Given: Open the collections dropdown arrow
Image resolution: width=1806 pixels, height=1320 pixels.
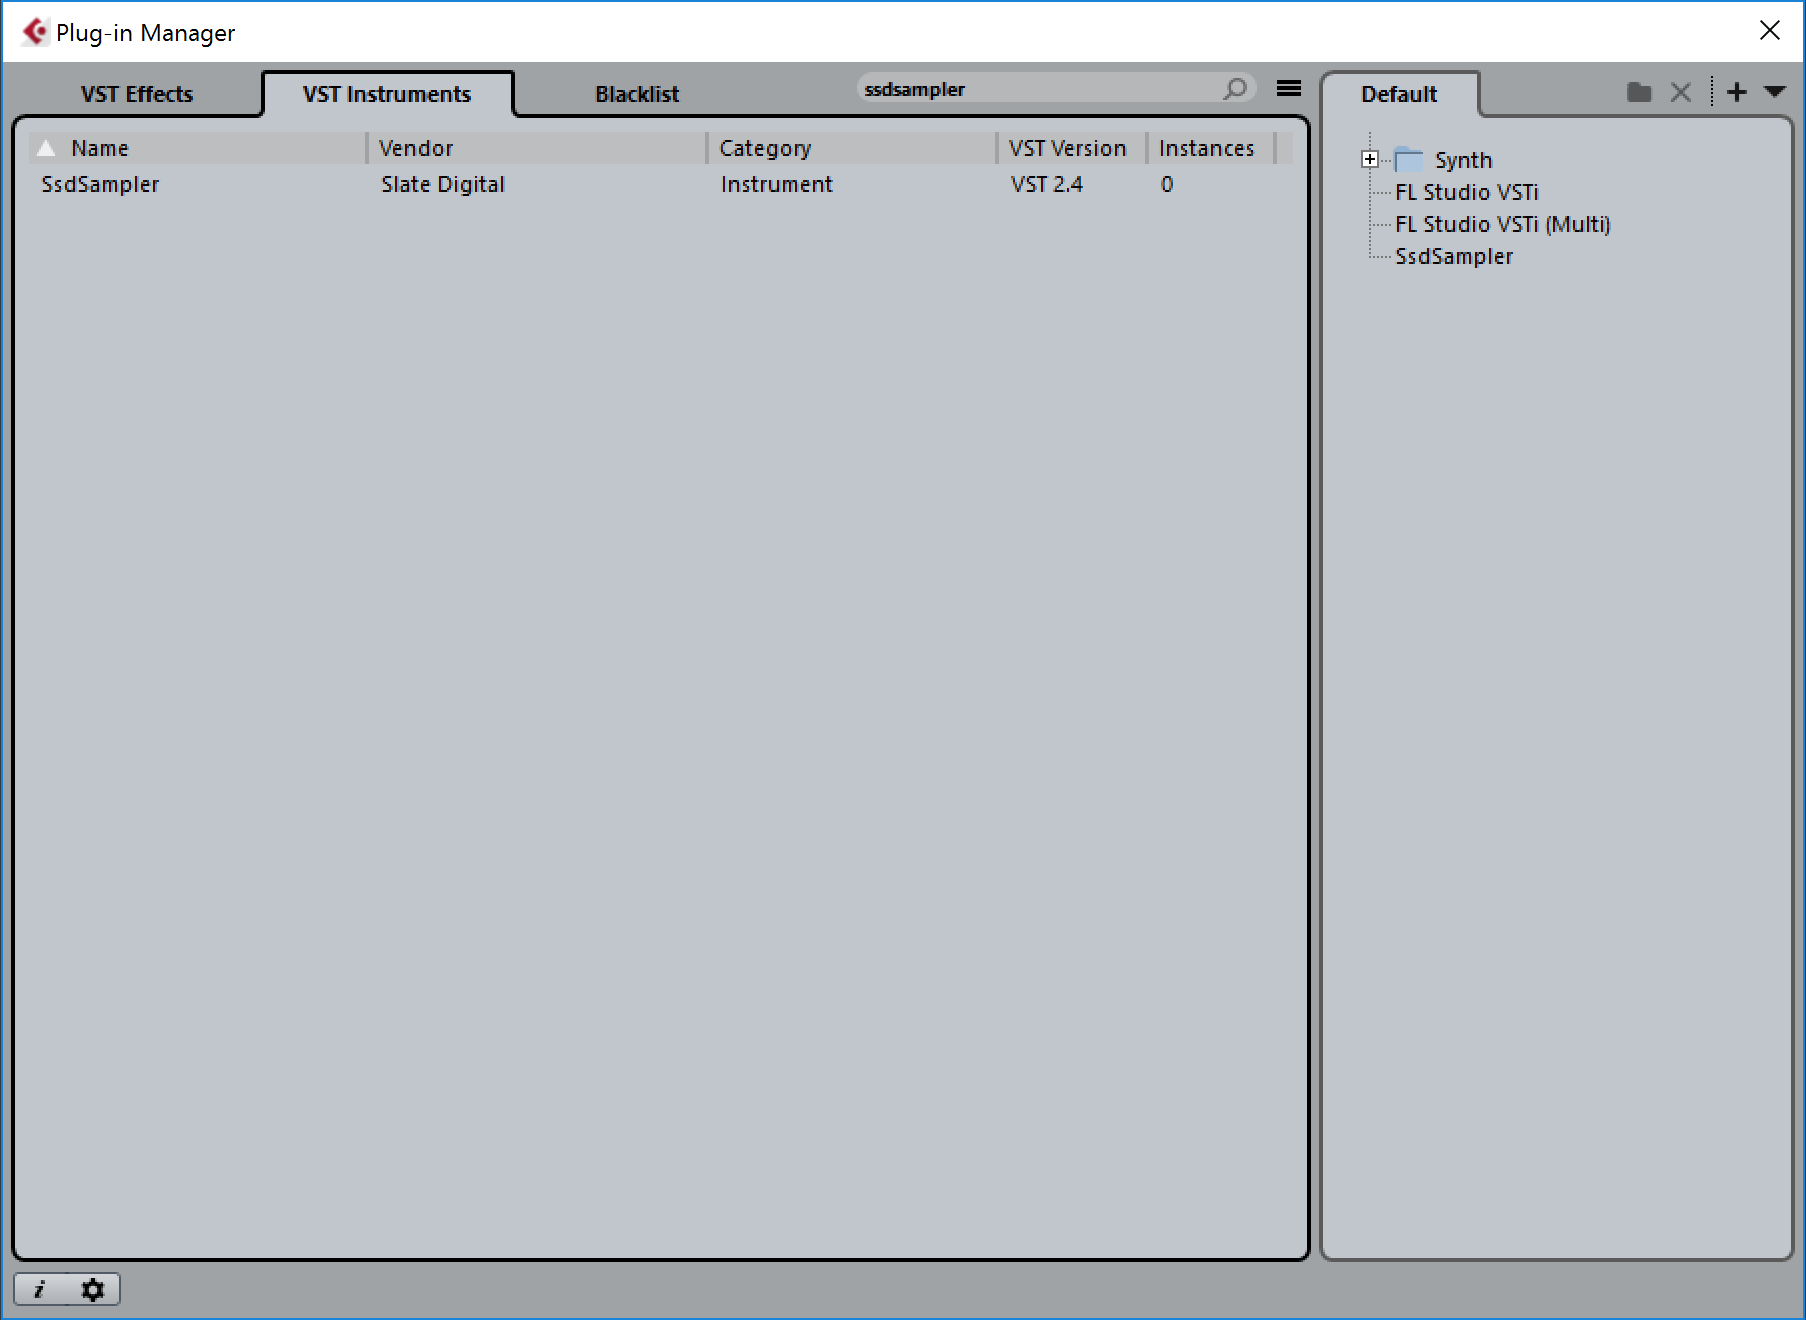Looking at the screenshot, I should pyautogui.click(x=1775, y=92).
